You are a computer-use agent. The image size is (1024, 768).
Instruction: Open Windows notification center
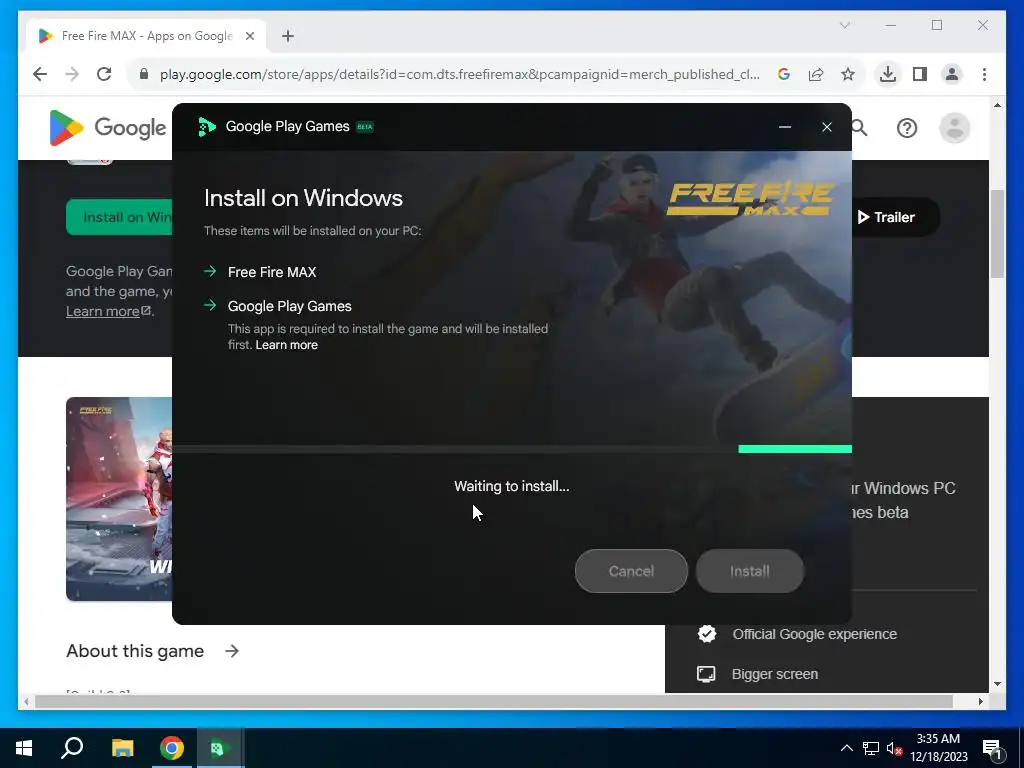(x=993, y=749)
